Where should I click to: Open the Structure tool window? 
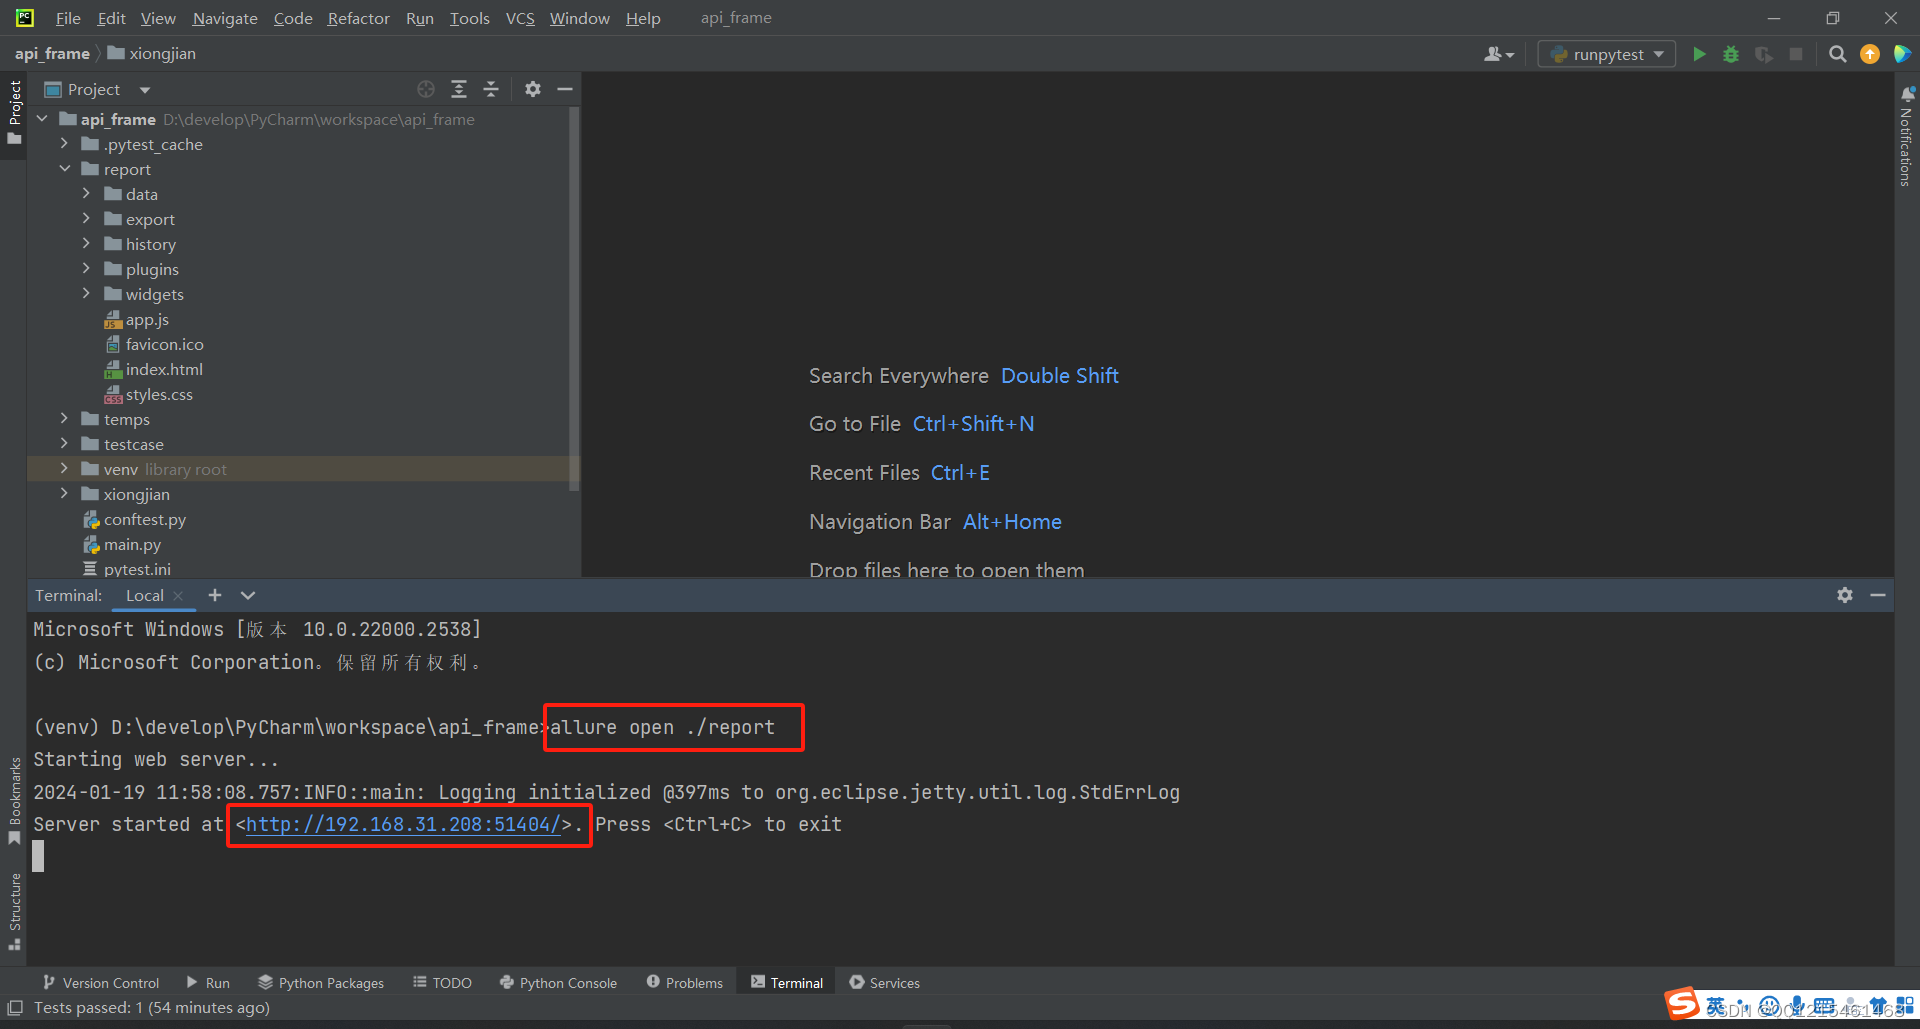14,911
